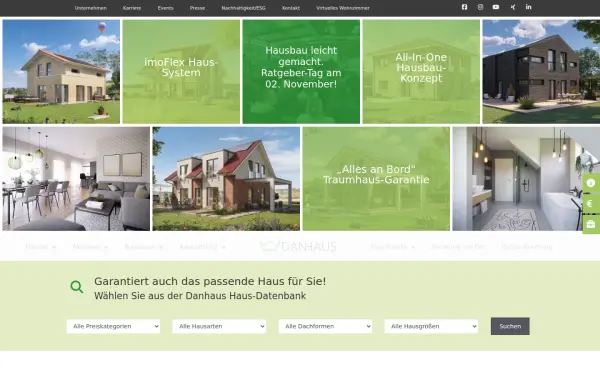The height and width of the screenshot is (375, 600).
Task: Click the beige house with balloon image
Action: click(x=61, y=72)
